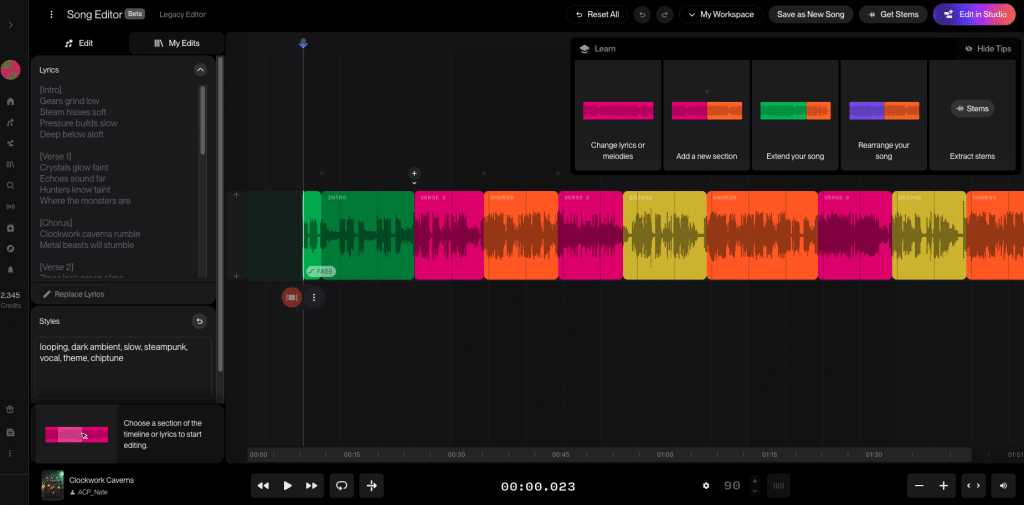Image resolution: width=1024 pixels, height=505 pixels.
Task: Expand the left sidebar with the chevron
Action: [10, 24]
